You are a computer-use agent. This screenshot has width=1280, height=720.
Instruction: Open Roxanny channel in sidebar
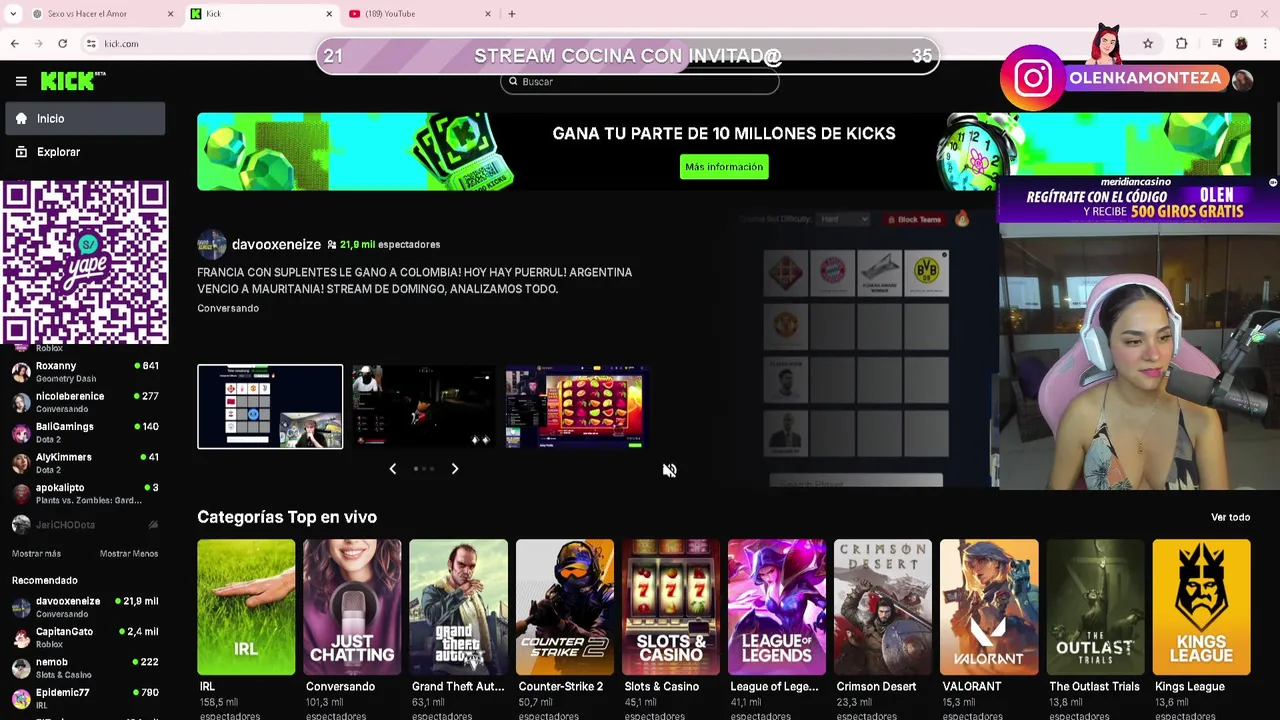[x=85, y=372]
